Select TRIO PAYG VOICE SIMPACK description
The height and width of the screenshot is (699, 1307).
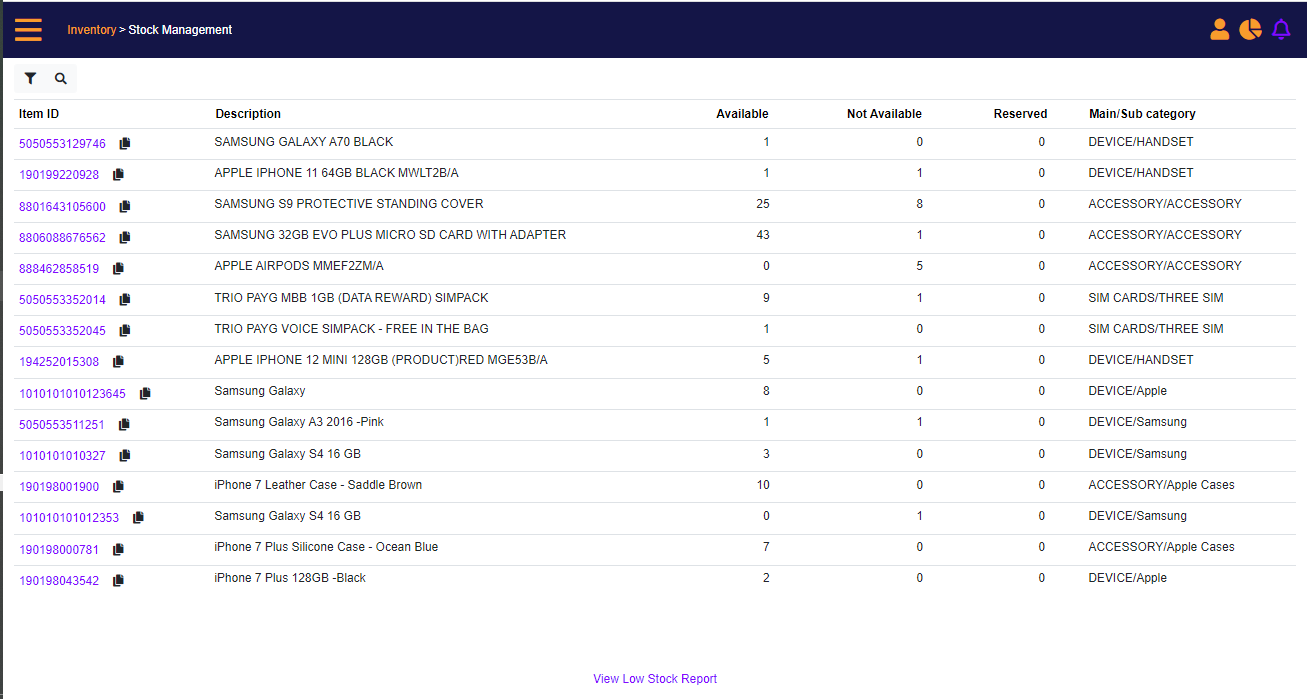click(351, 329)
